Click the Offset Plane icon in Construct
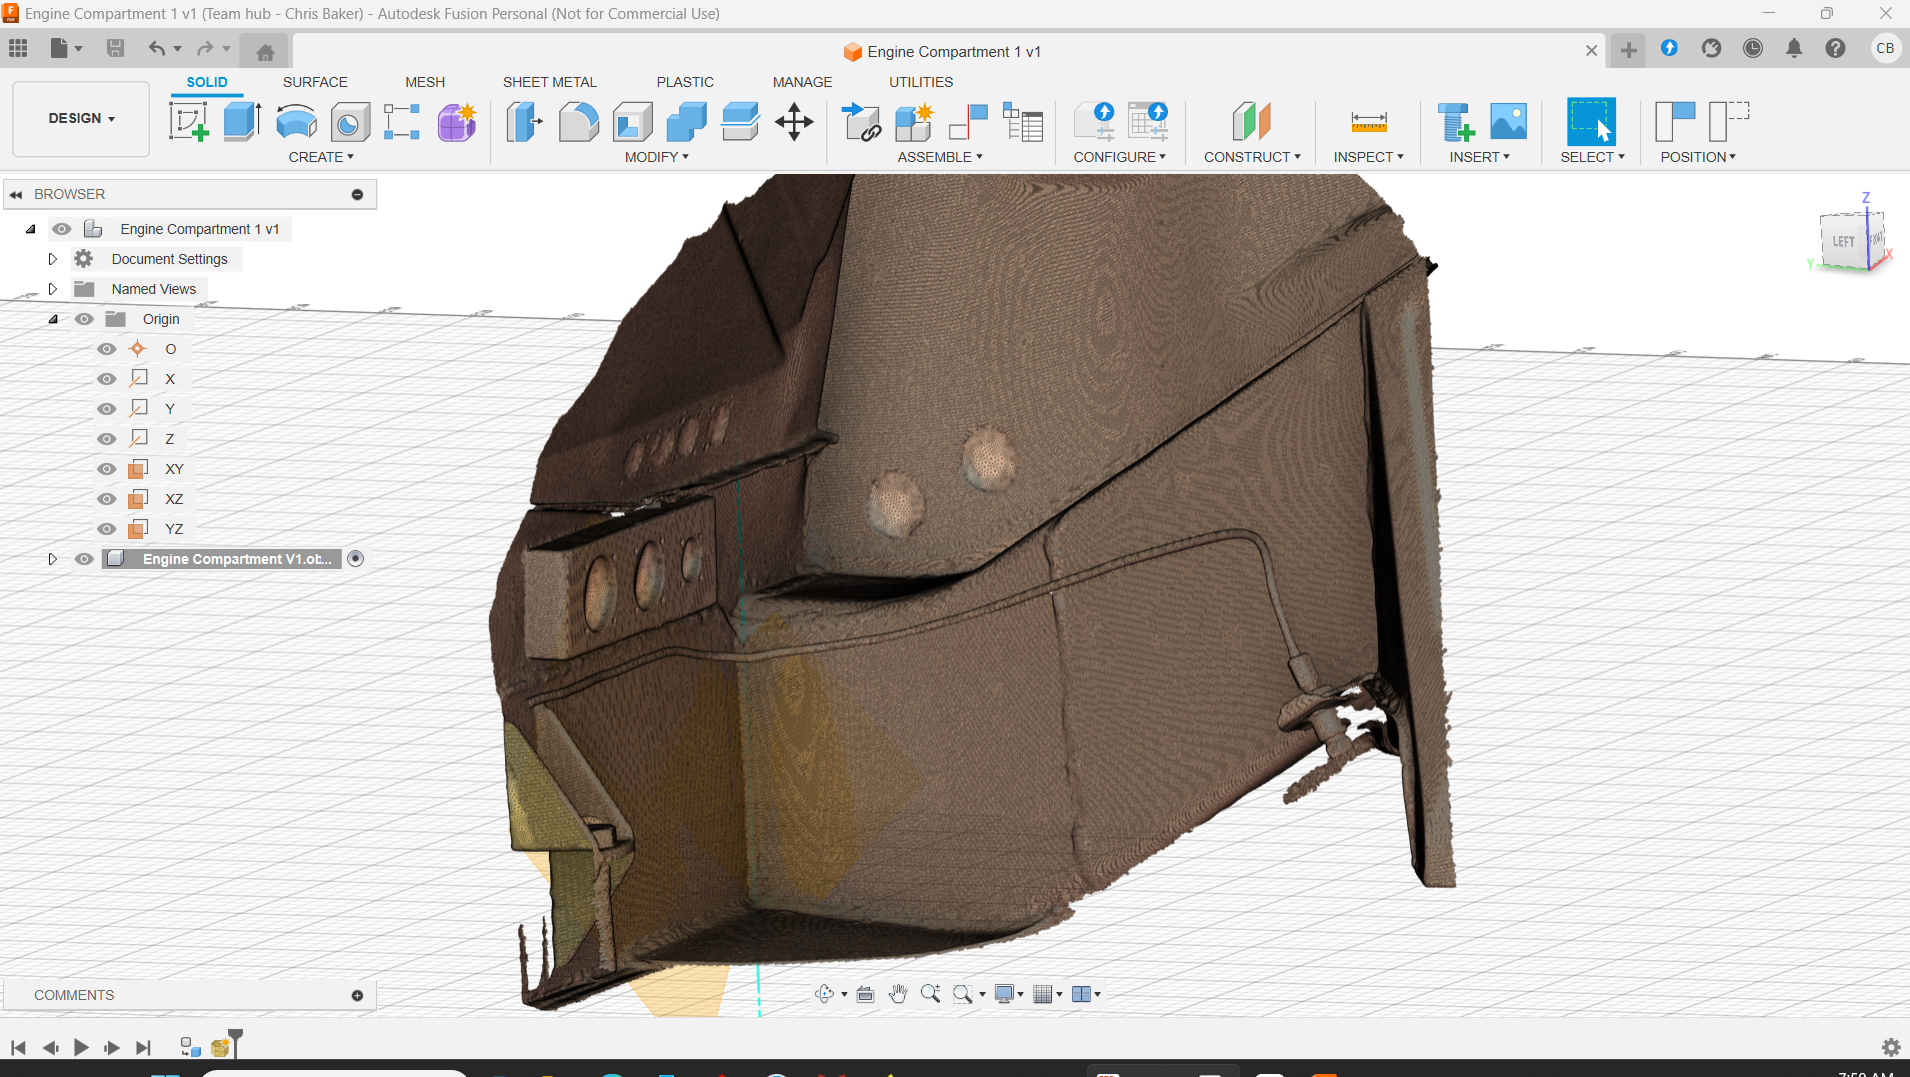Image resolution: width=1910 pixels, height=1077 pixels. (1251, 122)
